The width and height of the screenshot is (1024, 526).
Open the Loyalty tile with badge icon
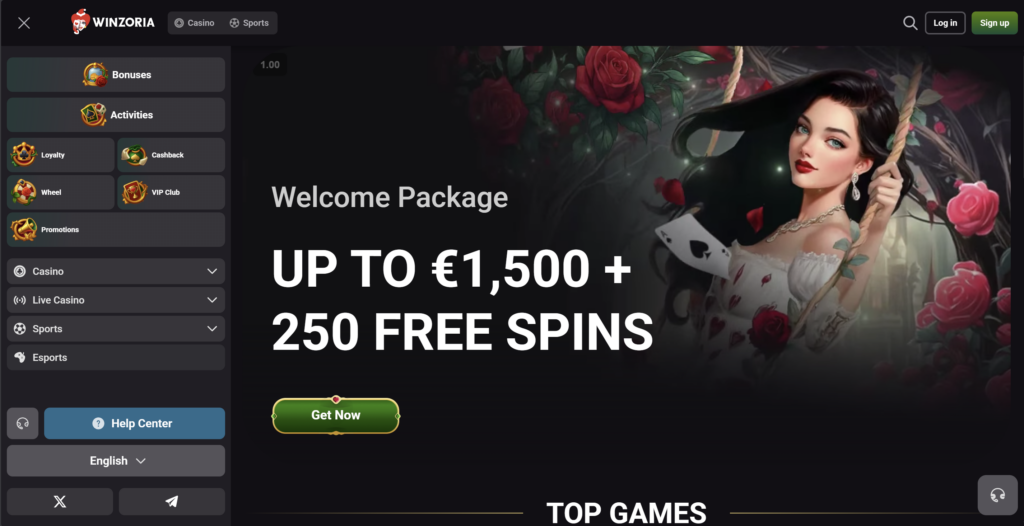(61, 155)
